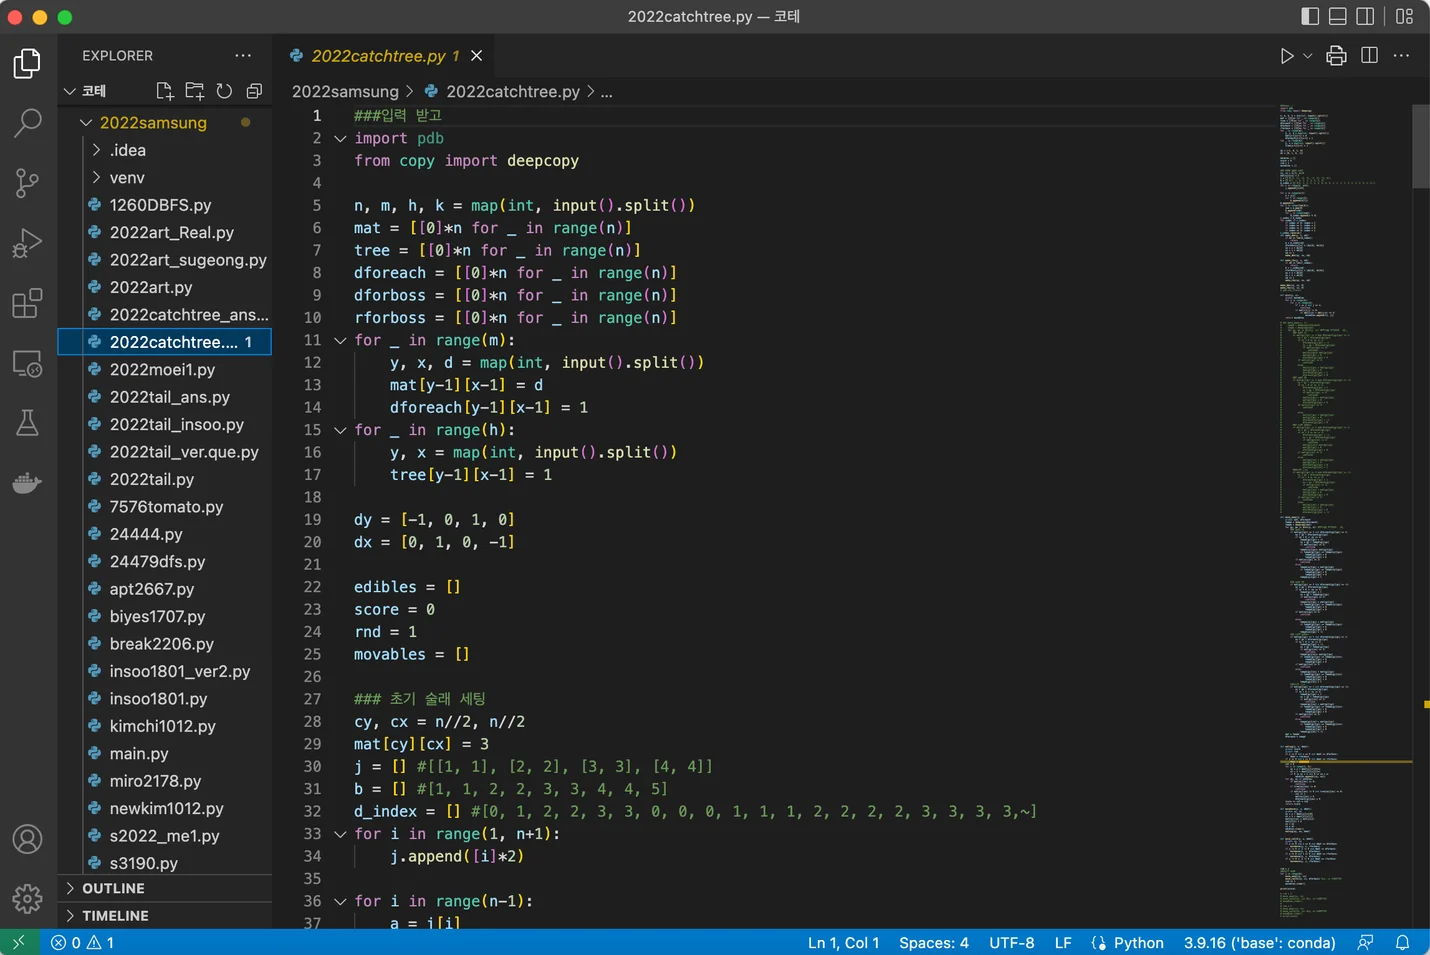Viewport: 1430px width, 955px height.
Task: Collapse the 2022samsung folder
Action: 86,123
